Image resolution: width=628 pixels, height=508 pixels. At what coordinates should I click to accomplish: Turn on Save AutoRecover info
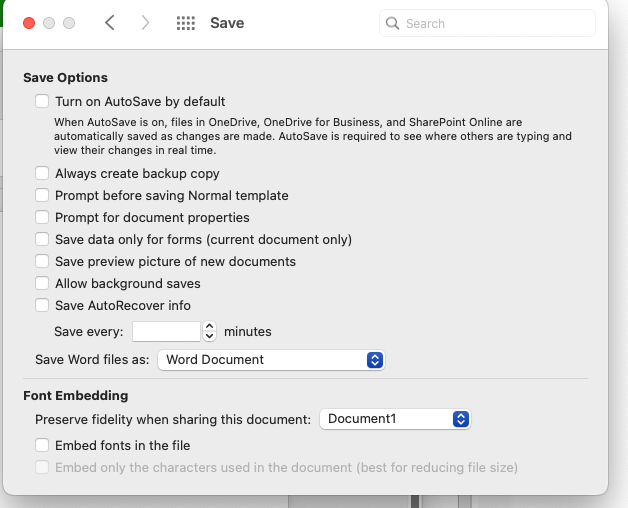click(x=42, y=306)
